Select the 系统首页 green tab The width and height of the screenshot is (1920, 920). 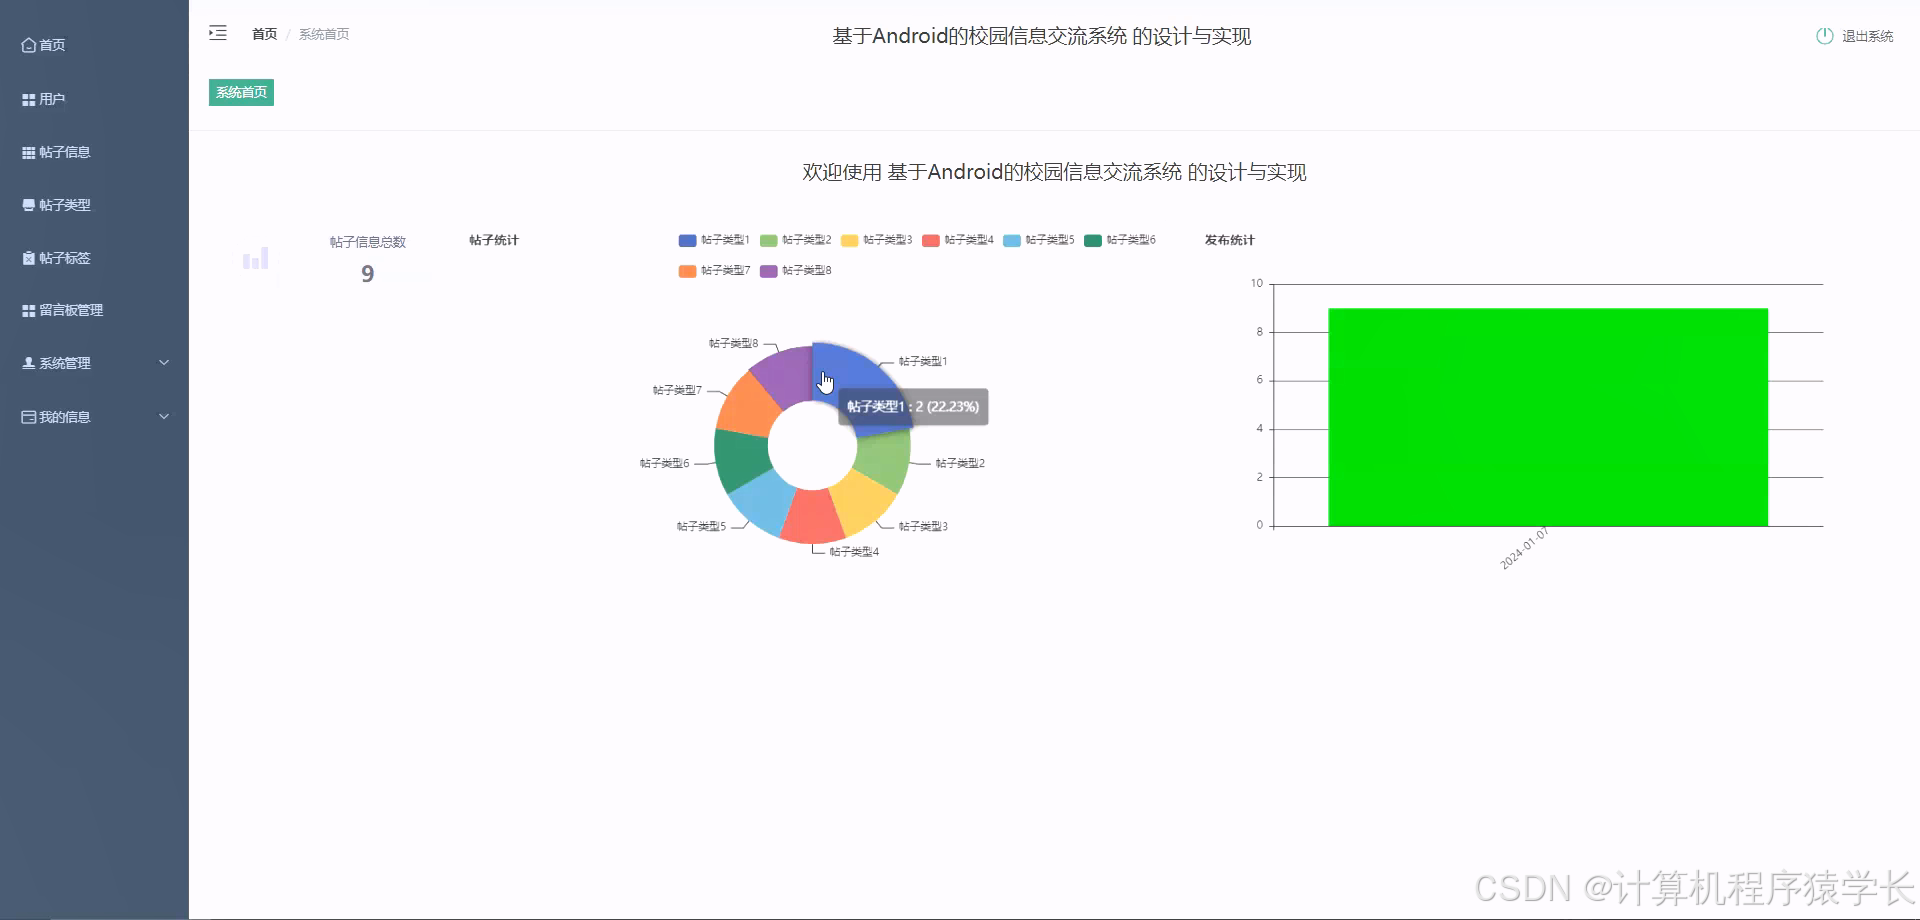pyautogui.click(x=241, y=92)
